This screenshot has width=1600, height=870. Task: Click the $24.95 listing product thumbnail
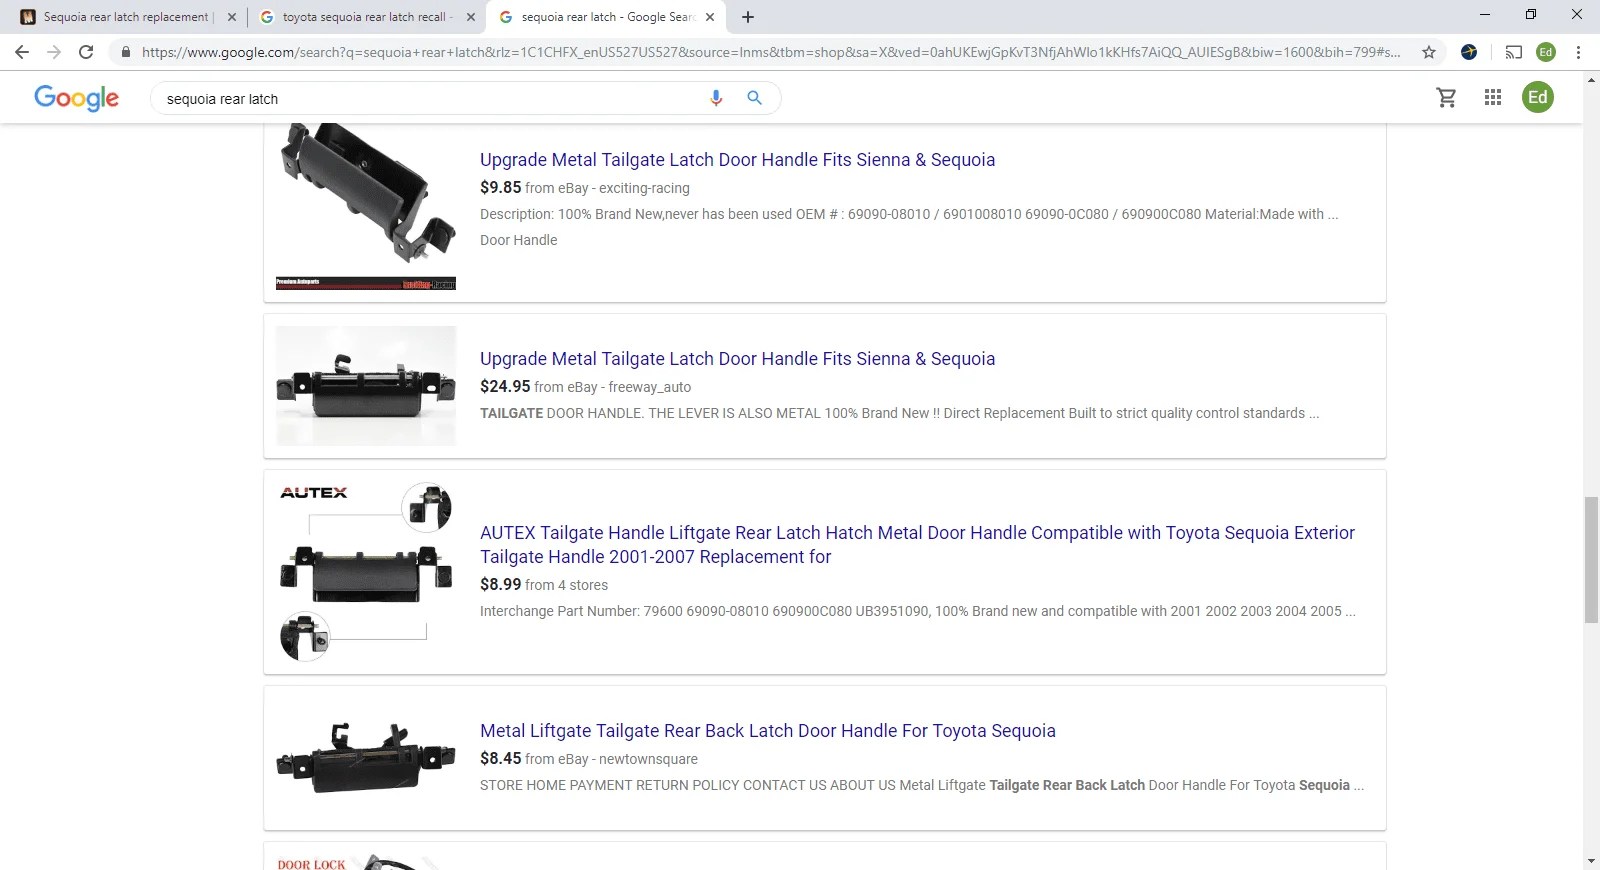coord(366,386)
